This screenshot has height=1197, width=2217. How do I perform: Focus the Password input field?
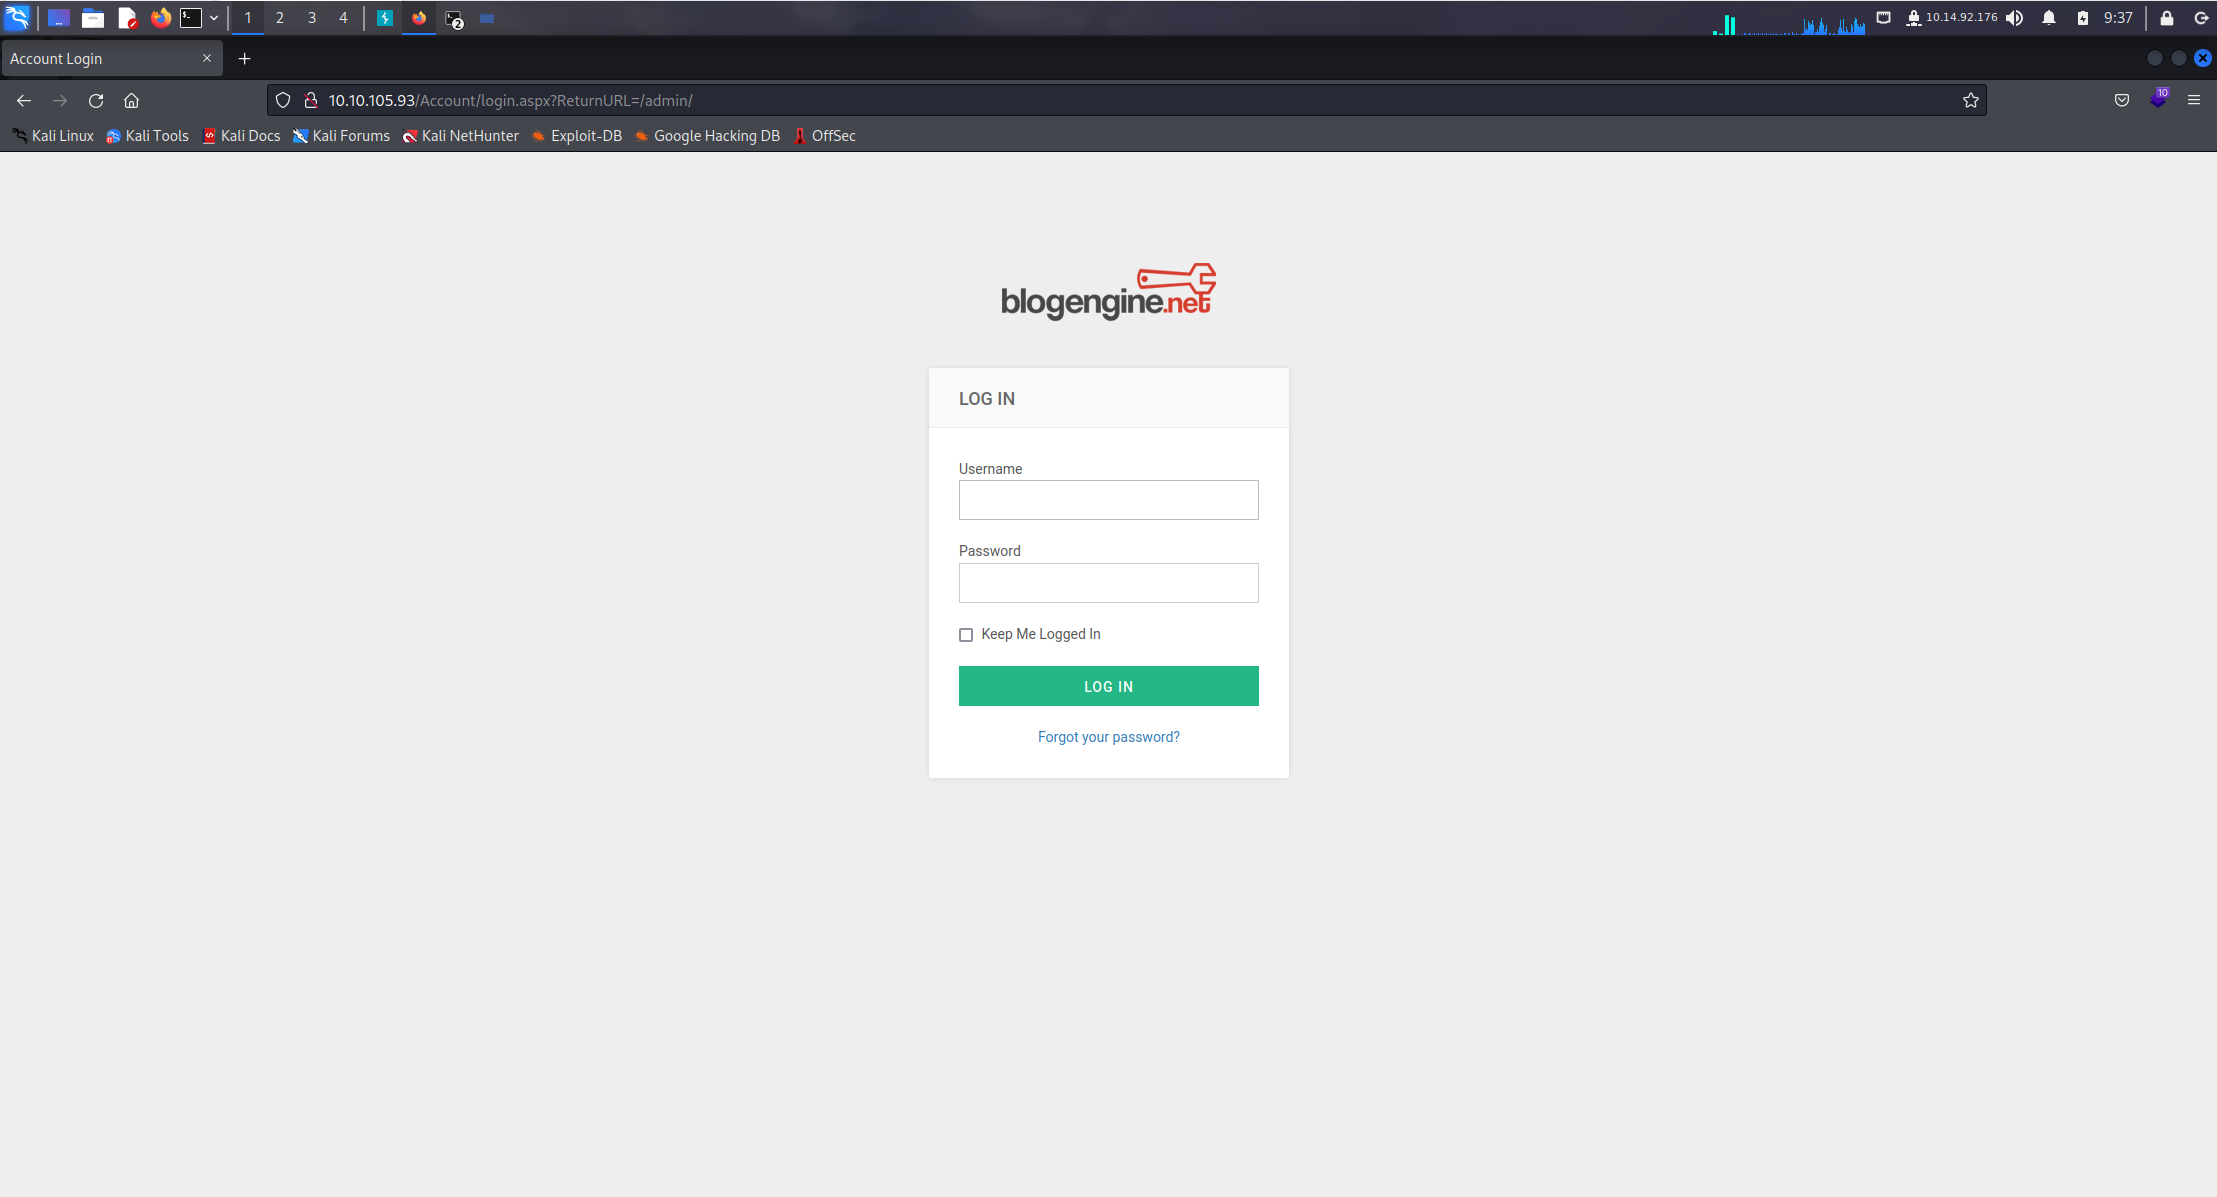click(1108, 583)
